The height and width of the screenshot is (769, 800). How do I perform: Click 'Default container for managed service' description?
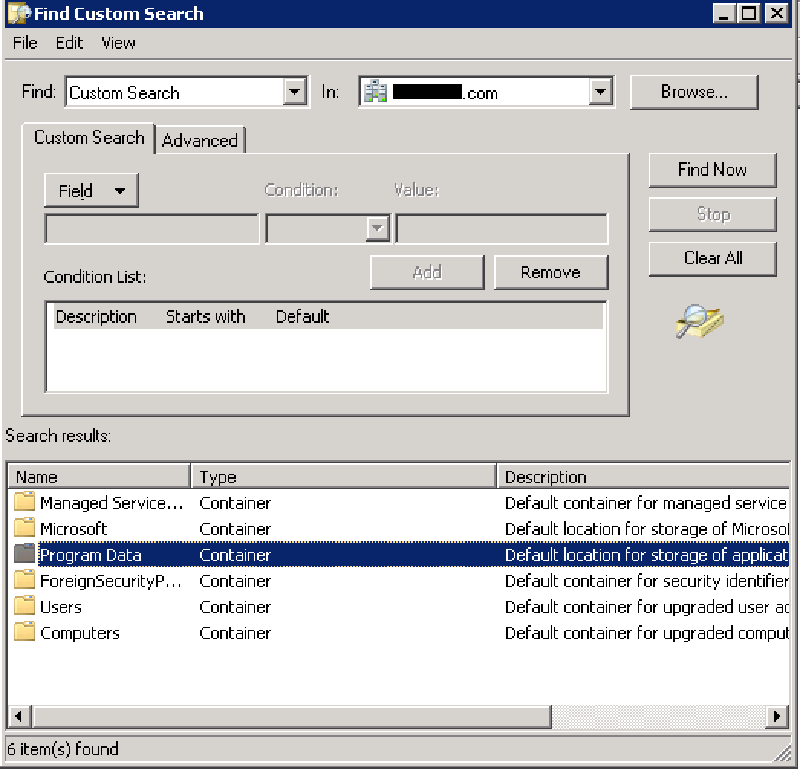coord(646,503)
